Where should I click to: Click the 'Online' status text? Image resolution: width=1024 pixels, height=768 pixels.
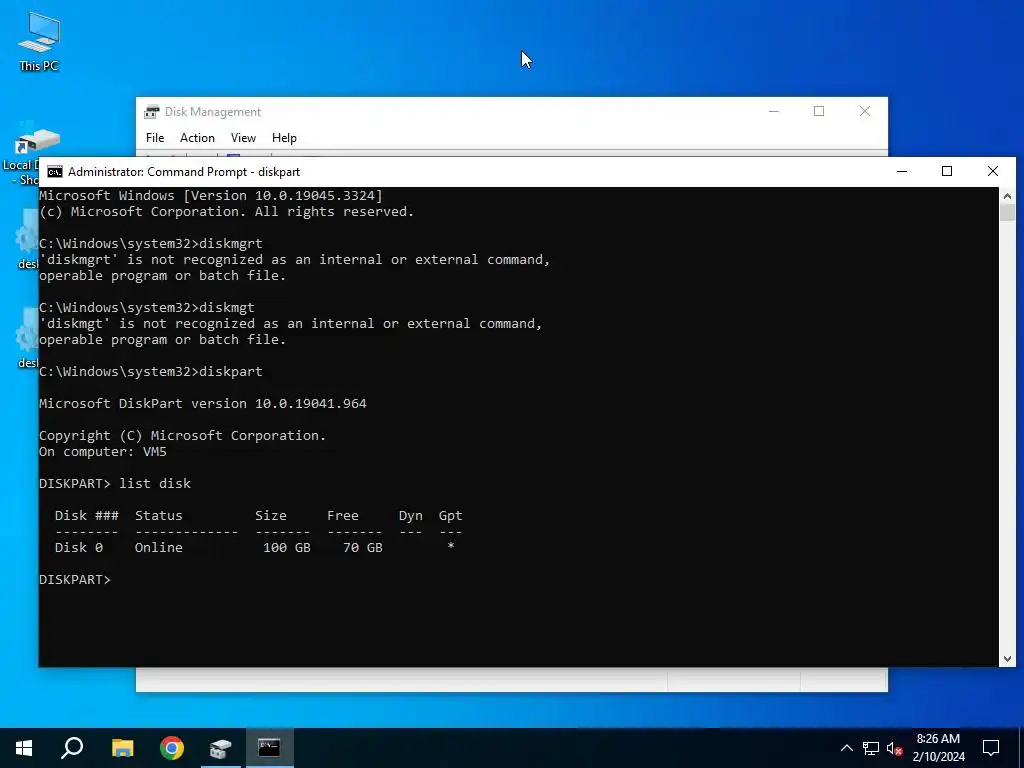point(159,547)
